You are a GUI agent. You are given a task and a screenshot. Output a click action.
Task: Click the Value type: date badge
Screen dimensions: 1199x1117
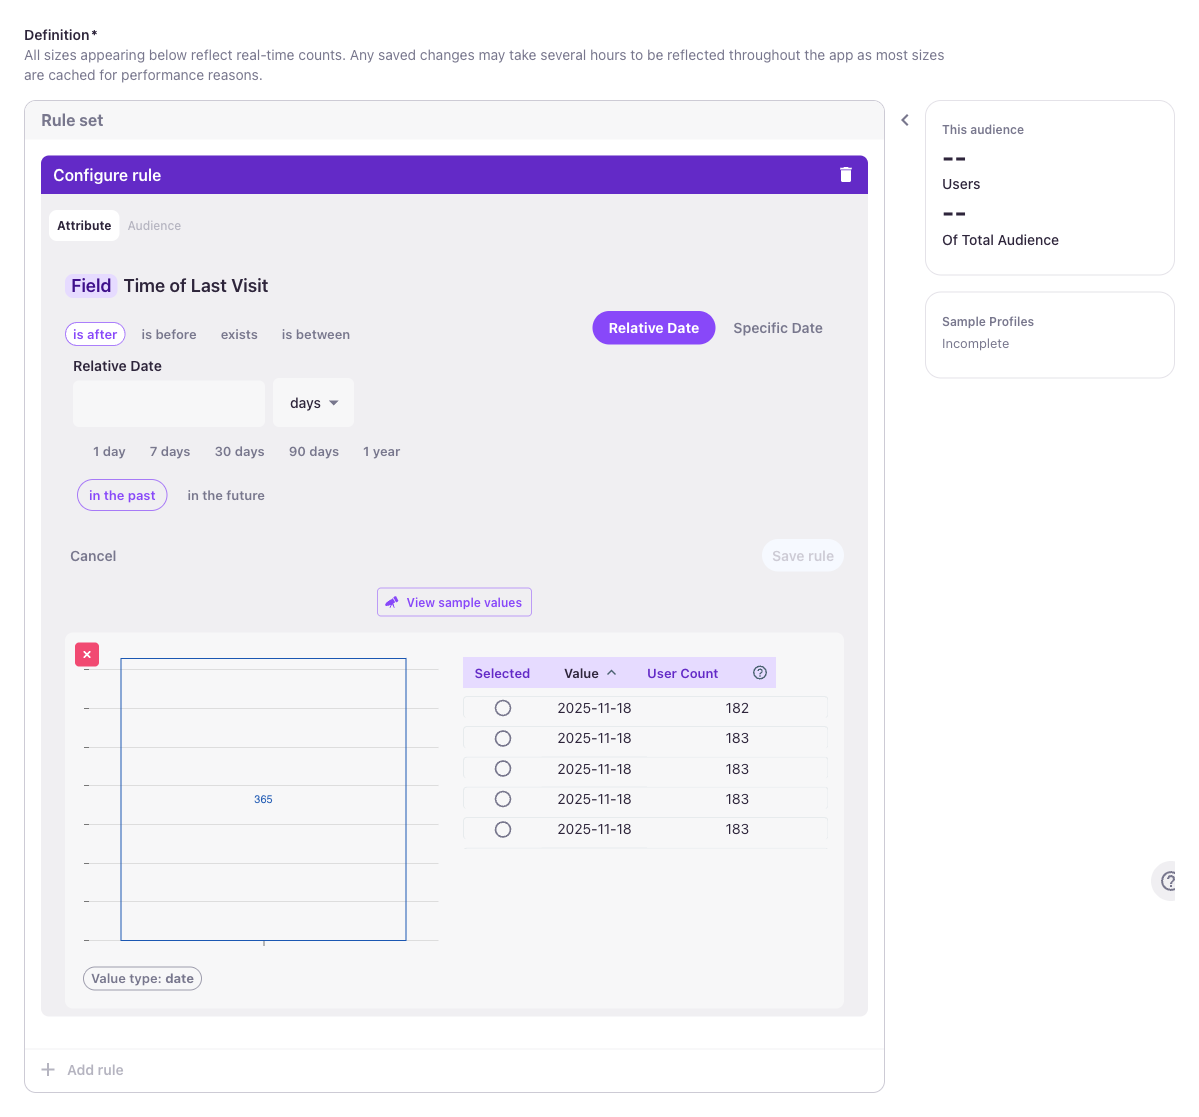tap(142, 979)
